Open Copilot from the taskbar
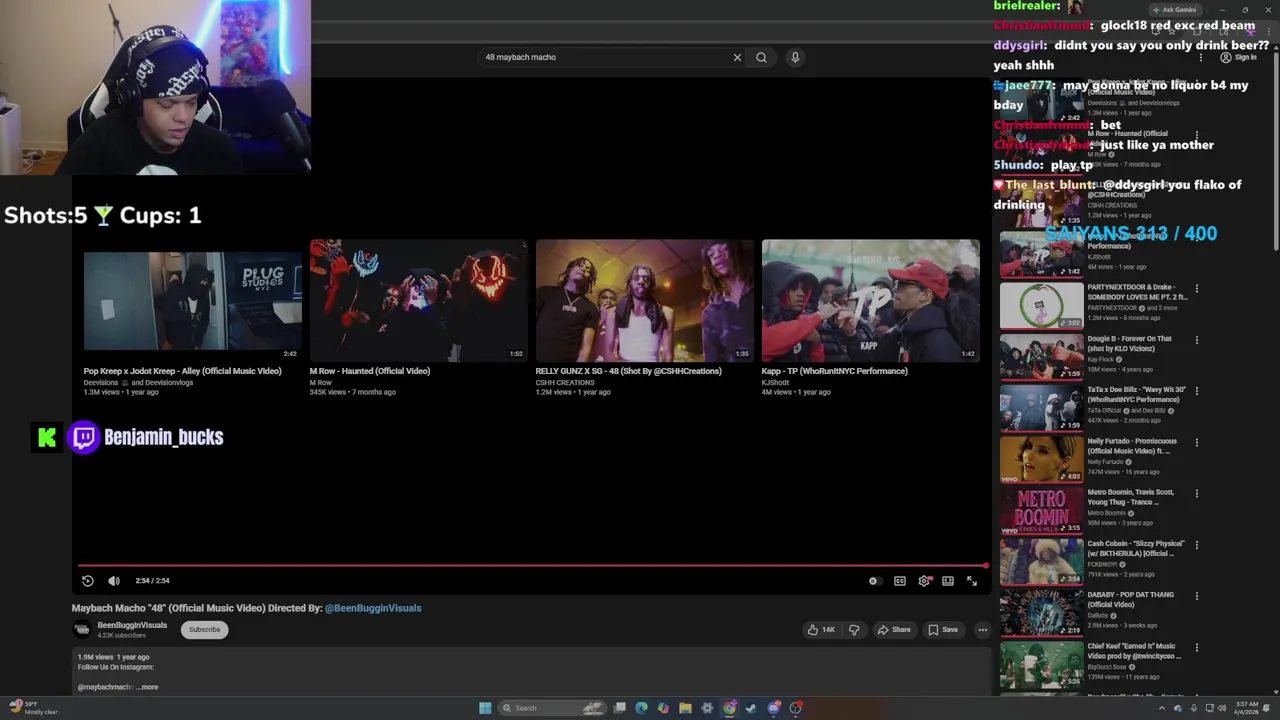1280x720 pixels. click(x=663, y=708)
